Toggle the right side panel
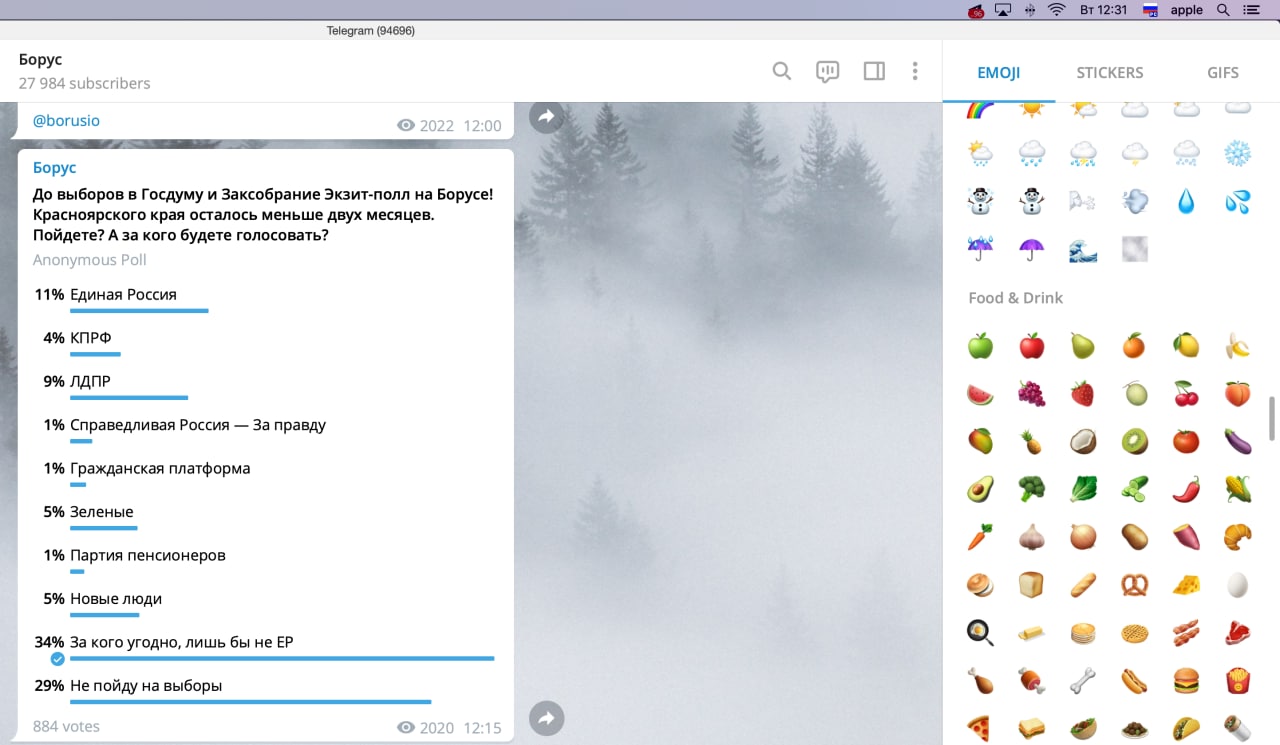This screenshot has height=745, width=1280. click(874, 71)
